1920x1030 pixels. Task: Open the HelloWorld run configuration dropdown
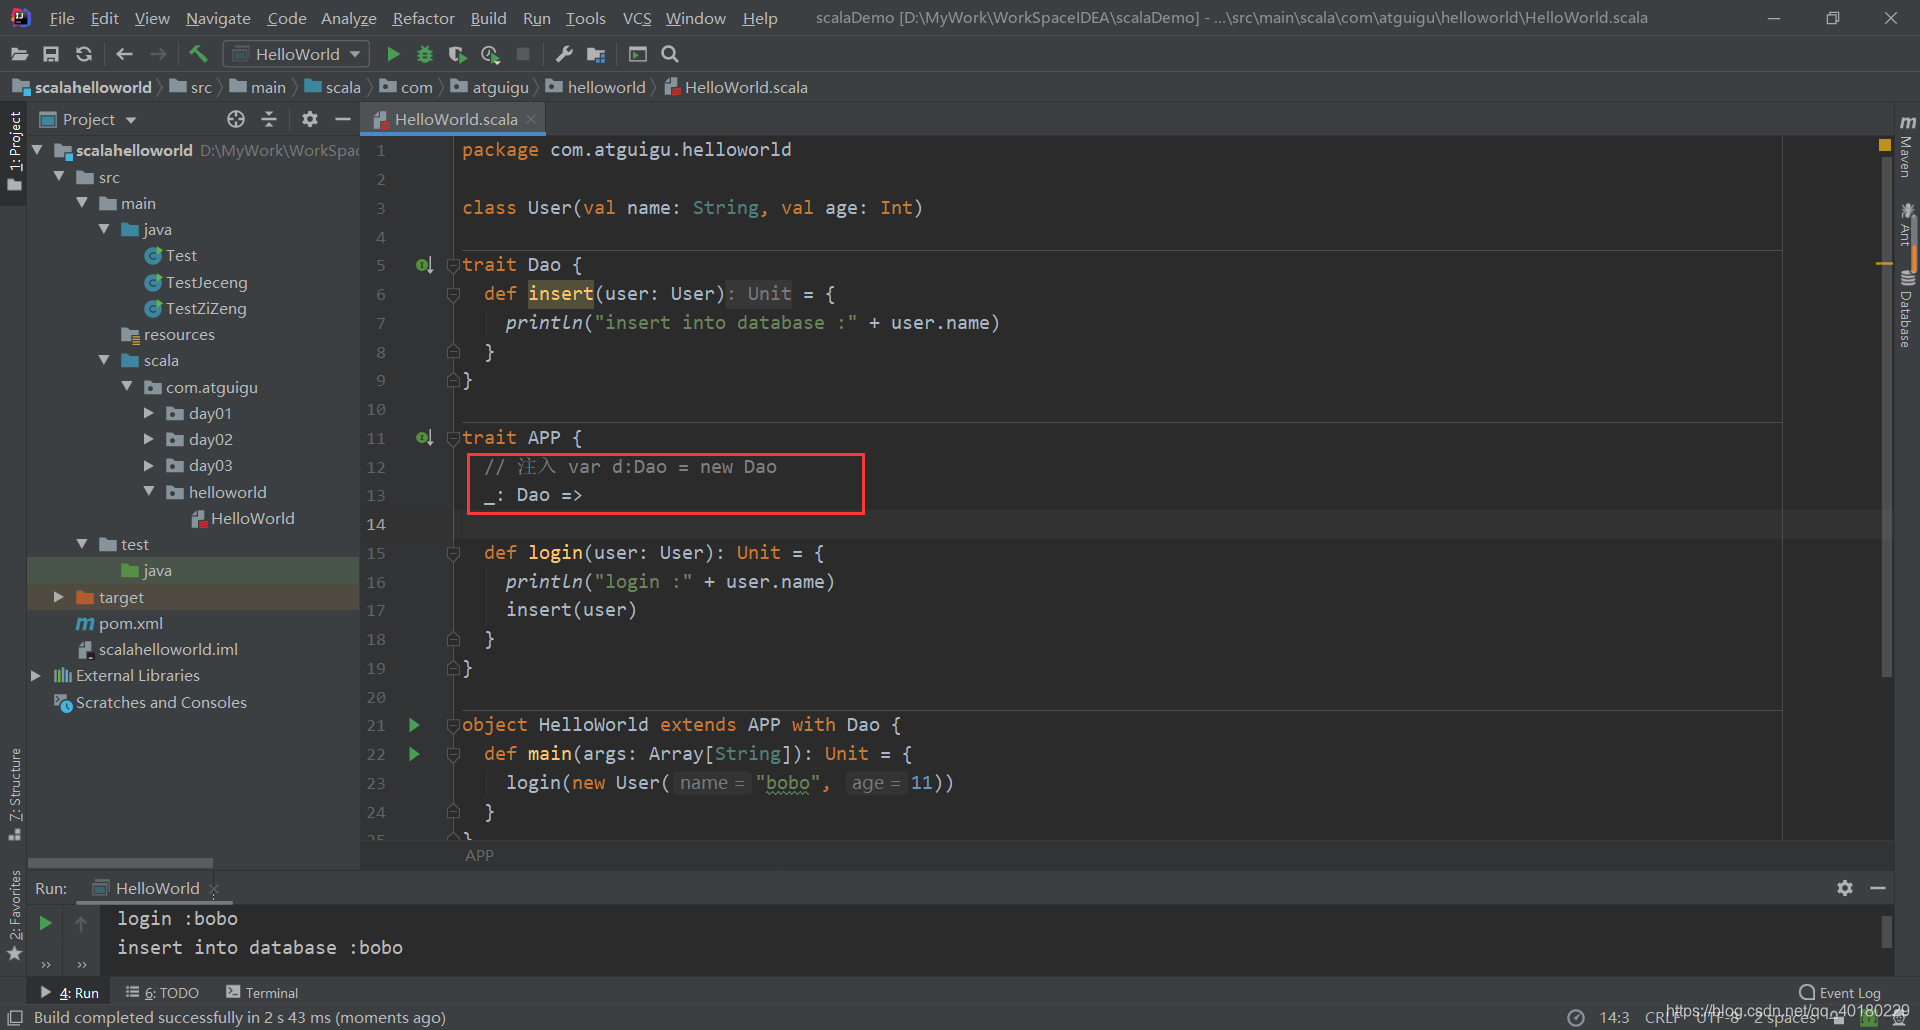[296, 54]
